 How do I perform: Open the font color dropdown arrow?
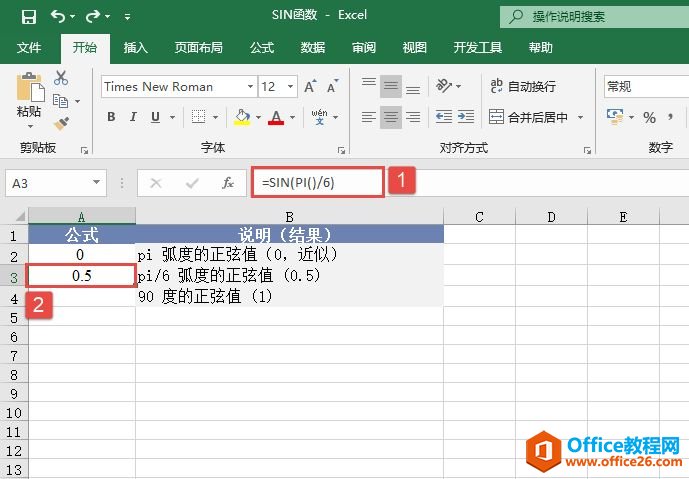click(x=292, y=117)
